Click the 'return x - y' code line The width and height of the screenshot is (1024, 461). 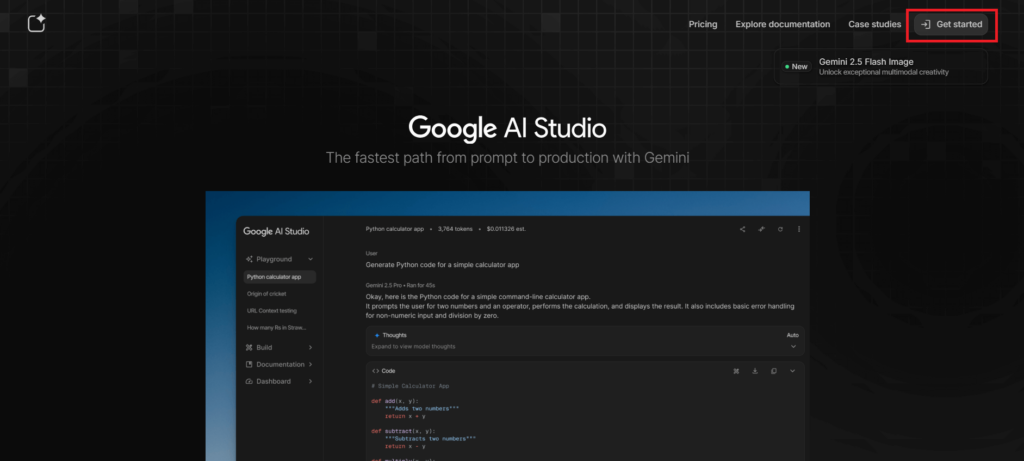(405, 447)
